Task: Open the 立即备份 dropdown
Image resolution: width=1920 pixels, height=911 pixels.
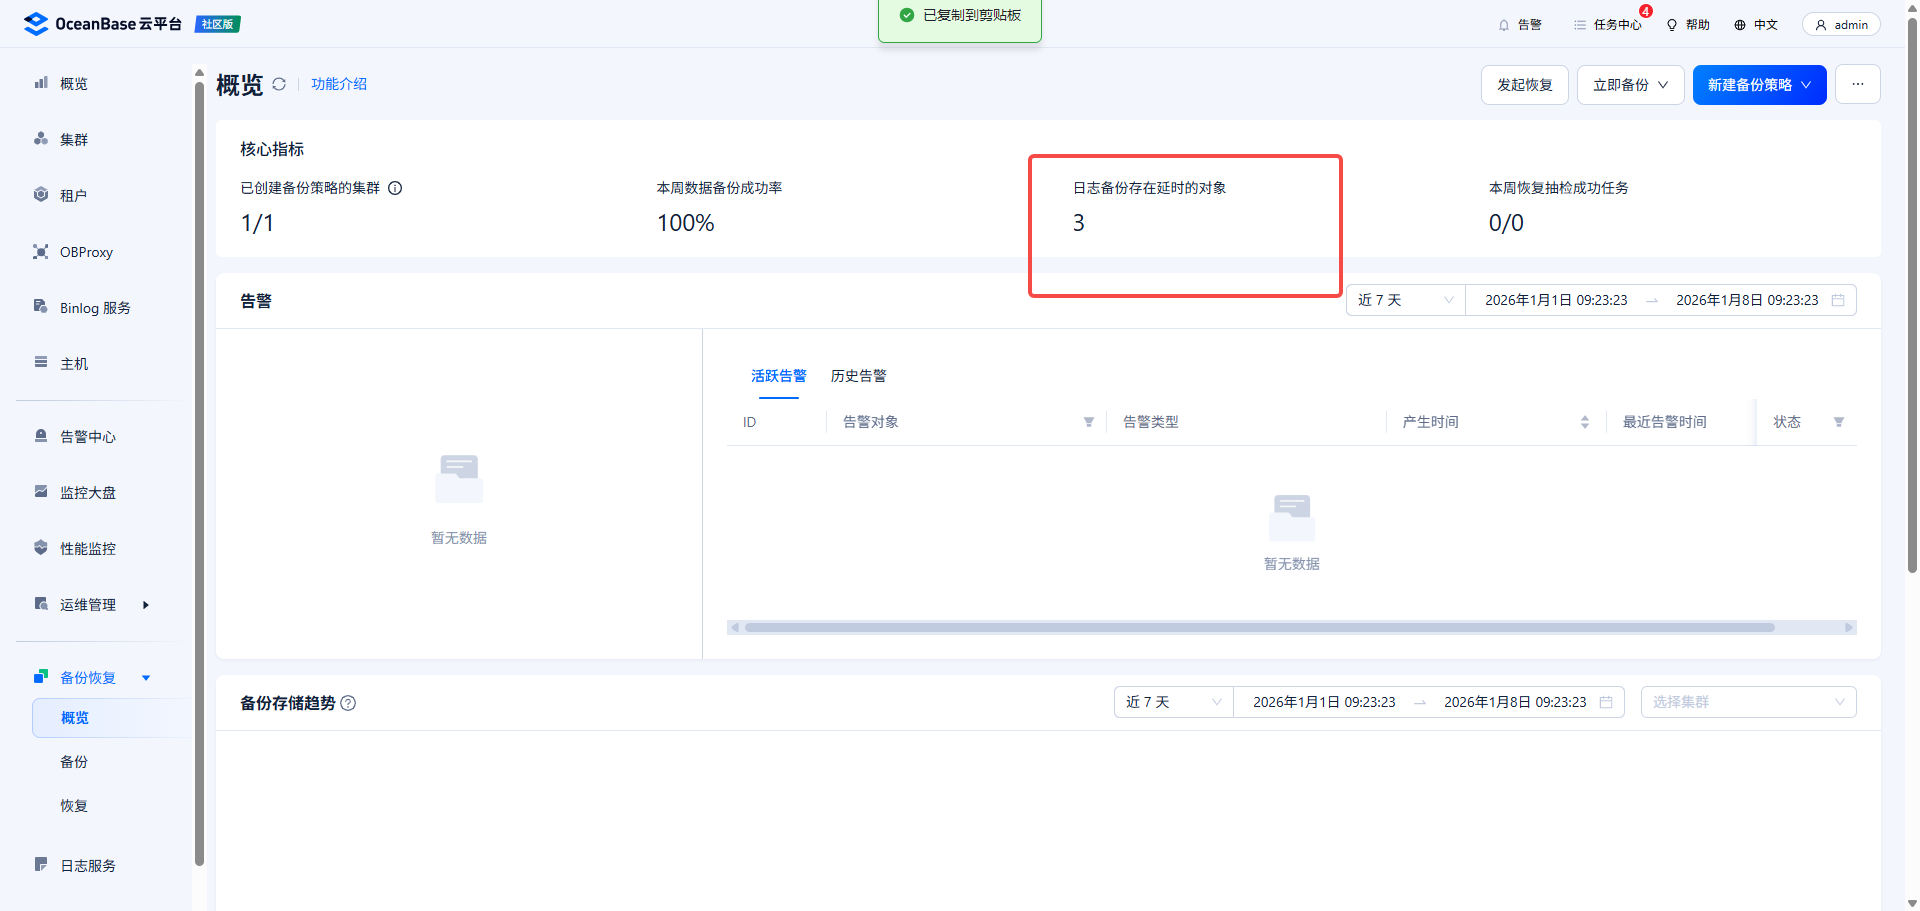Action: (1630, 85)
